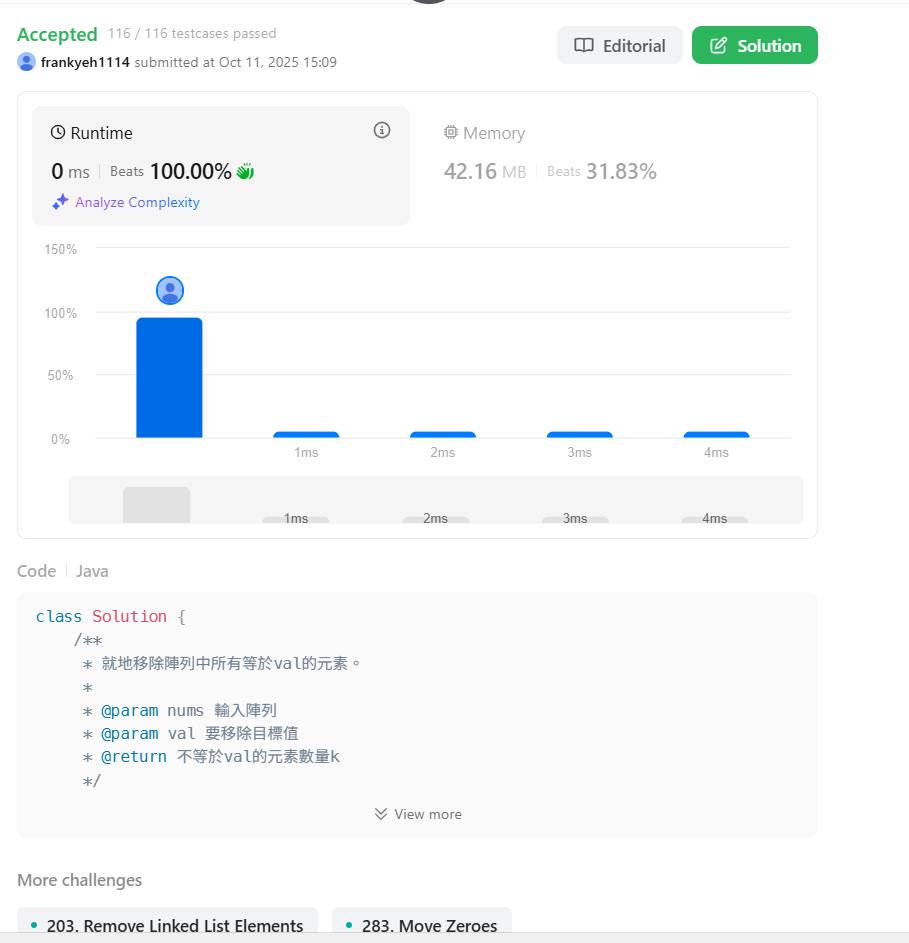Expand the code with View more
909x943 pixels.
[418, 814]
